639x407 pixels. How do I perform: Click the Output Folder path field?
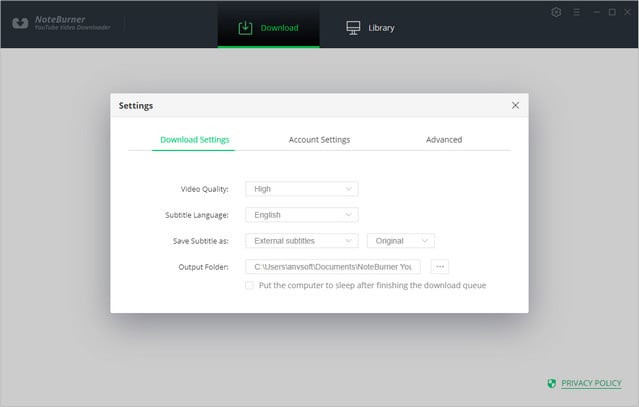(x=332, y=267)
